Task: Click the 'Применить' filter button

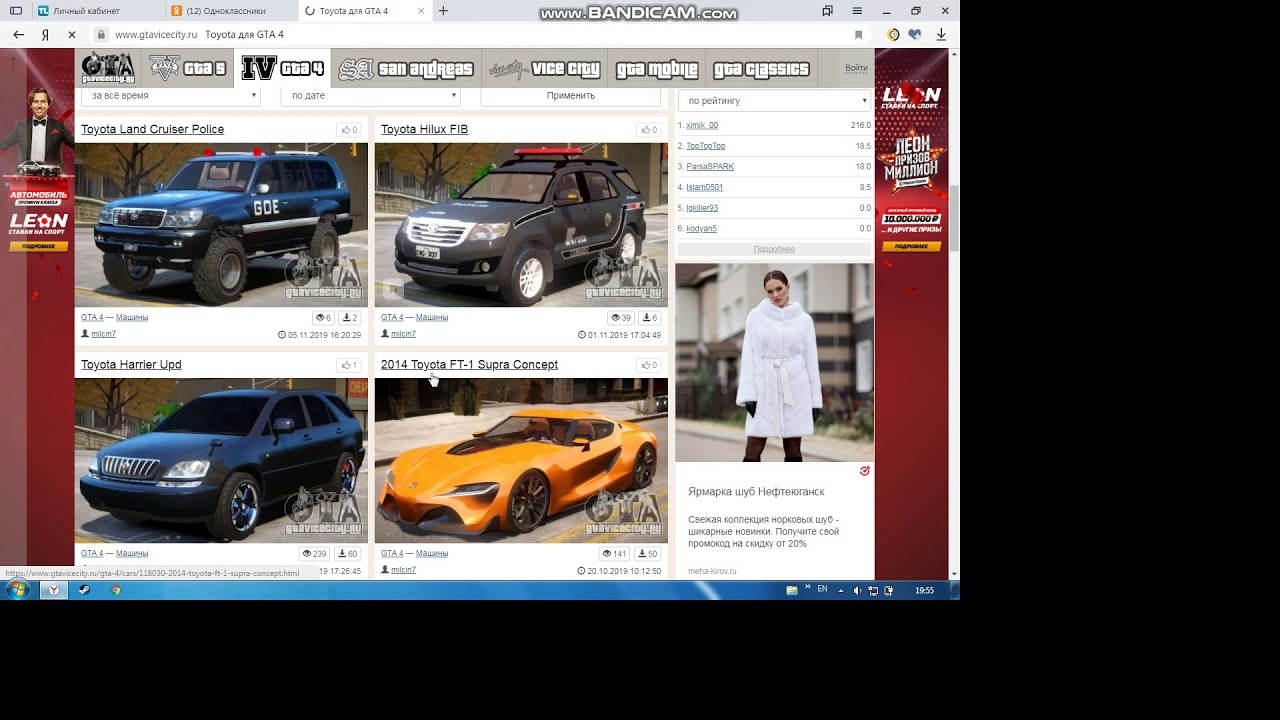Action: point(571,96)
